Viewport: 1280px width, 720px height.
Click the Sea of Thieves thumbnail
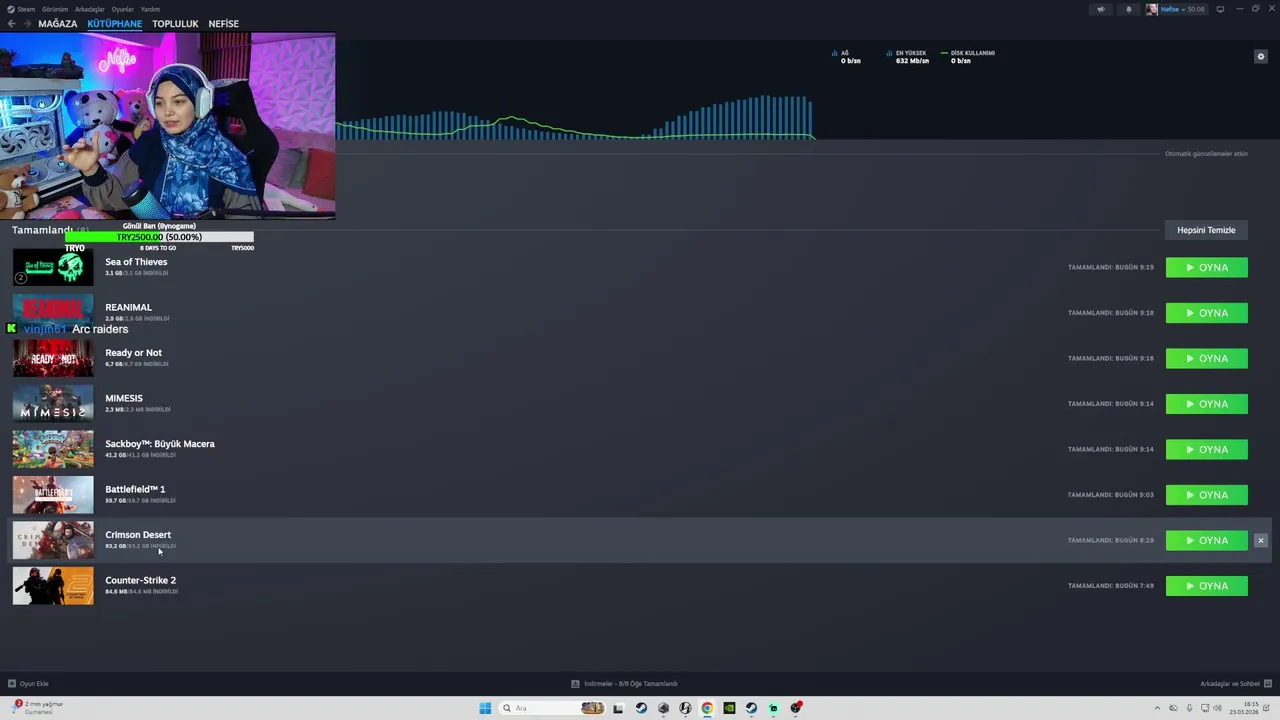pyautogui.click(x=53, y=267)
